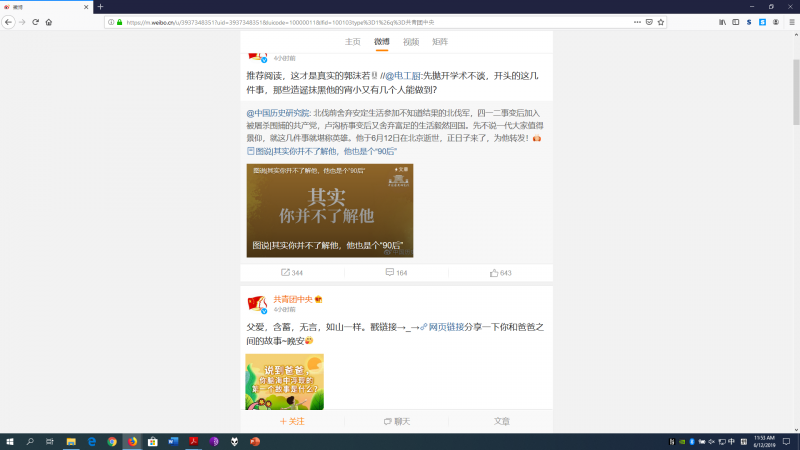Open 共青团中央 profile avatar on second post
The image size is (800, 450).
point(257,303)
